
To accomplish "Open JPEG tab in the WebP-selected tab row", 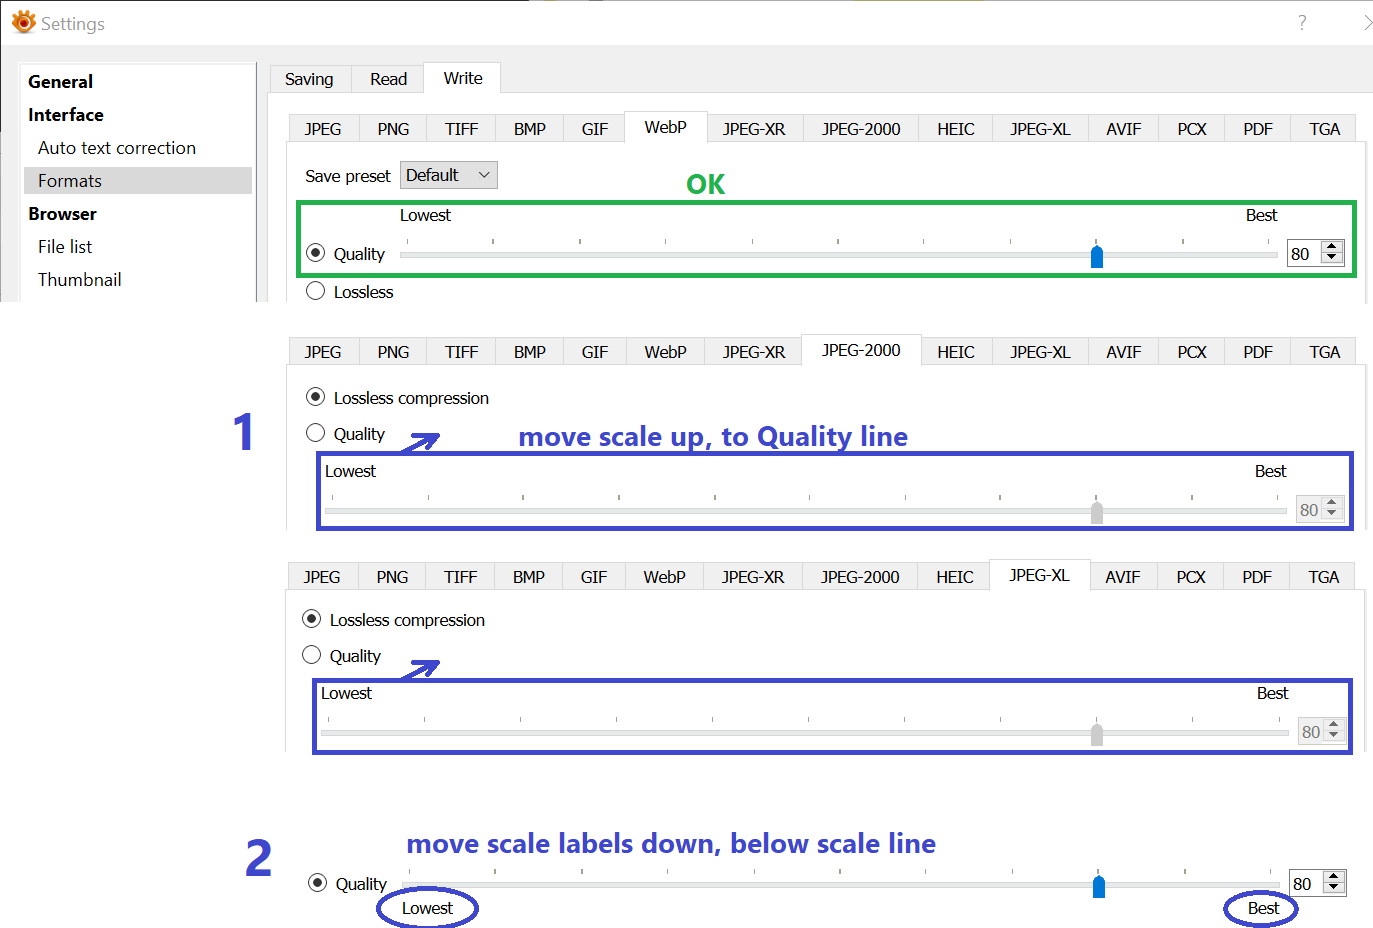I will point(323,129).
